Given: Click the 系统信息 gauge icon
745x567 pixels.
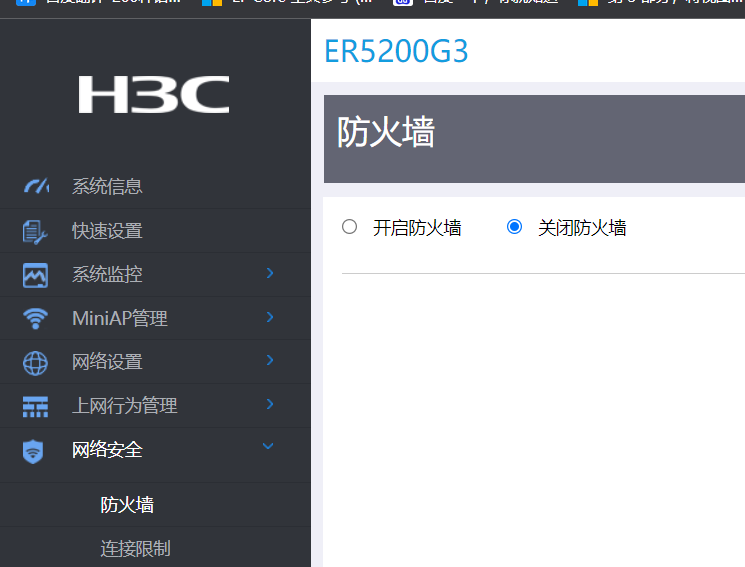Looking at the screenshot, I should [x=36, y=186].
